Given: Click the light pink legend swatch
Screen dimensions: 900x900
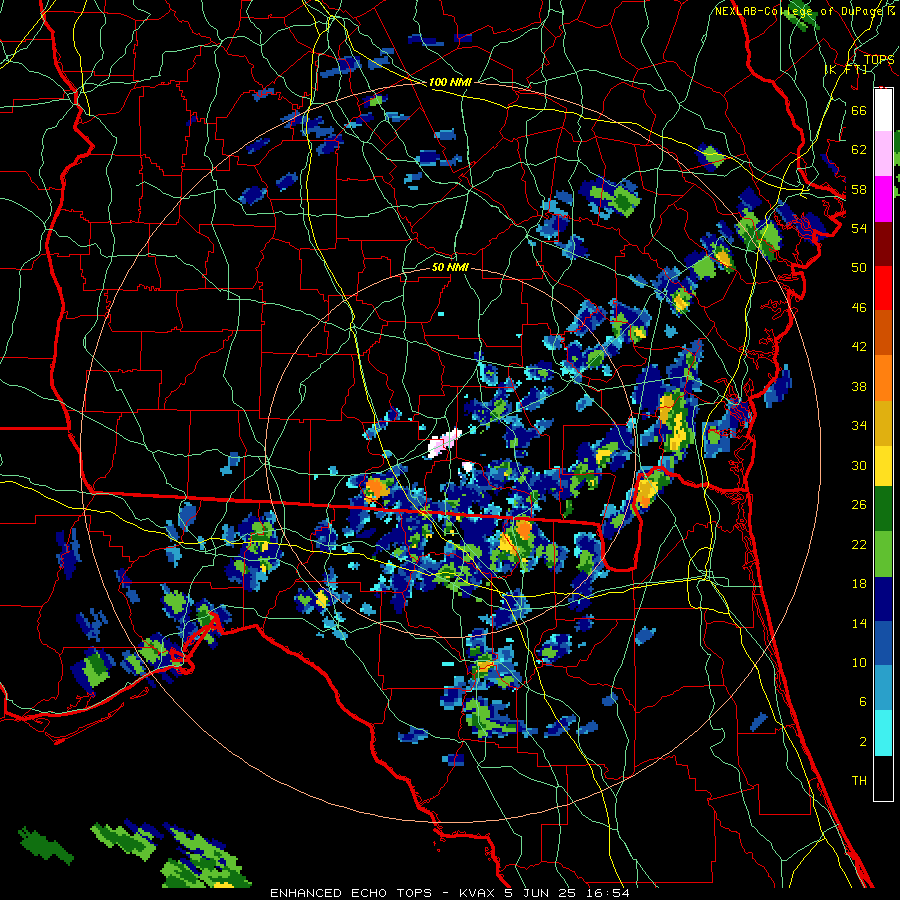Looking at the screenshot, I should [x=883, y=153].
